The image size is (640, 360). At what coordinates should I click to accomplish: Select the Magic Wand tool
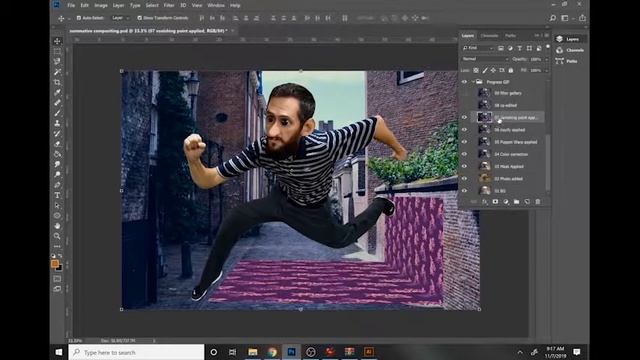(57, 72)
